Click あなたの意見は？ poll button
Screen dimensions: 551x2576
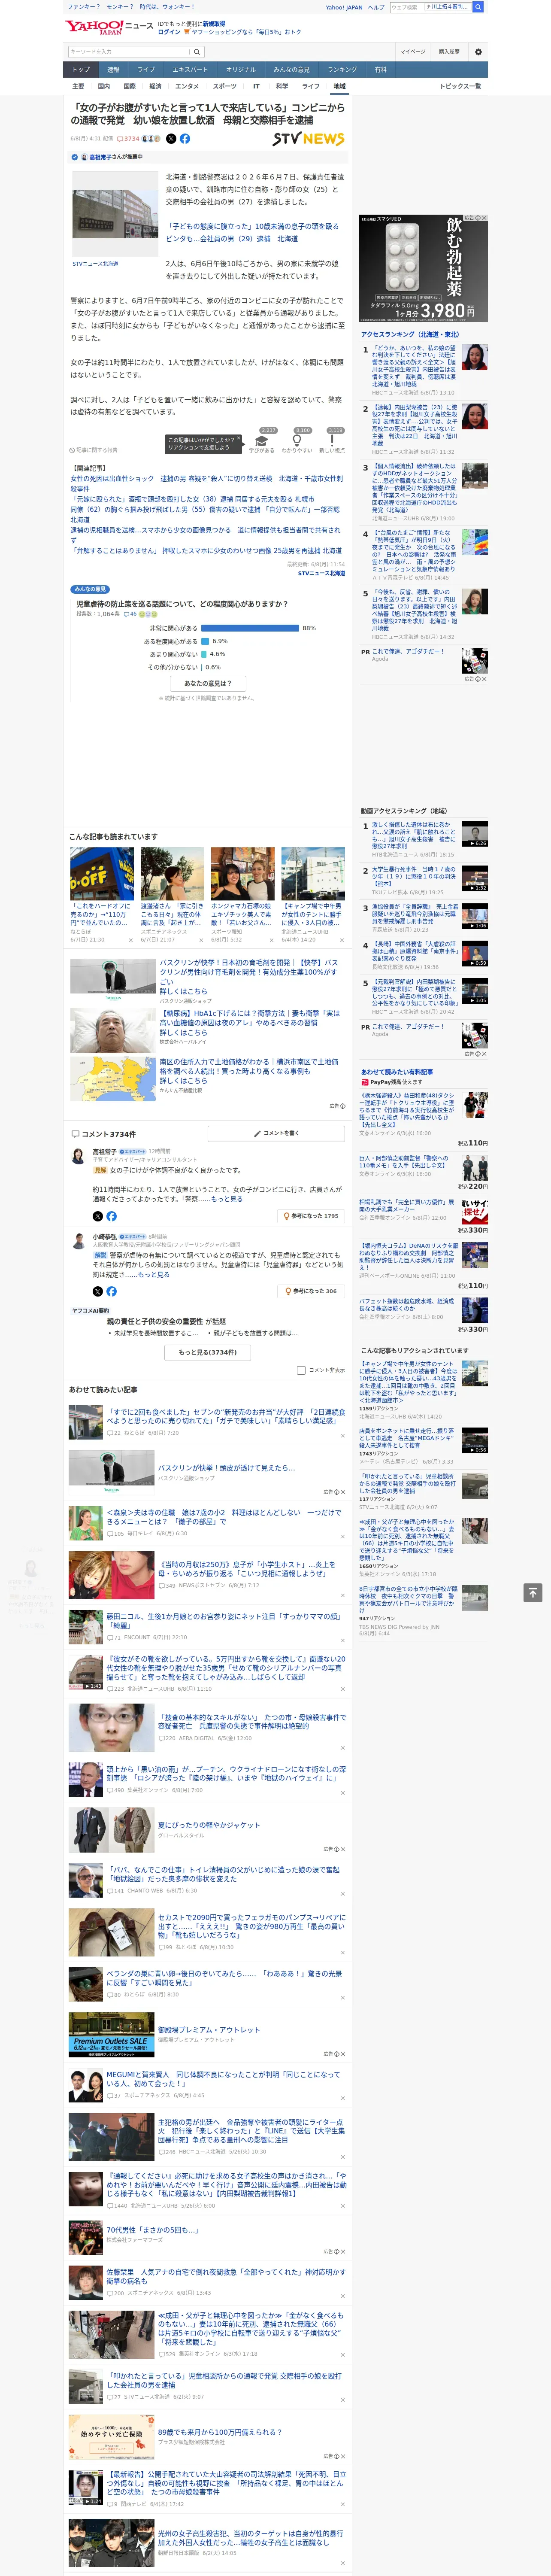208,683
